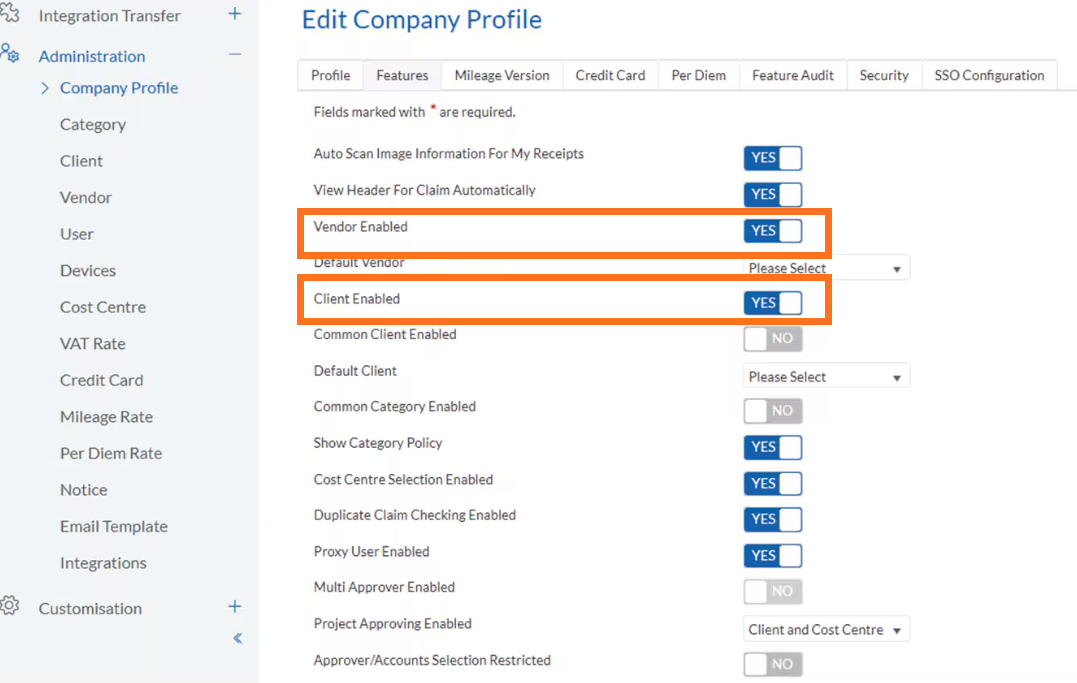The image size is (1077, 683).
Task: Click the Administration sidebar heading
Action: pyautogui.click(x=92, y=56)
